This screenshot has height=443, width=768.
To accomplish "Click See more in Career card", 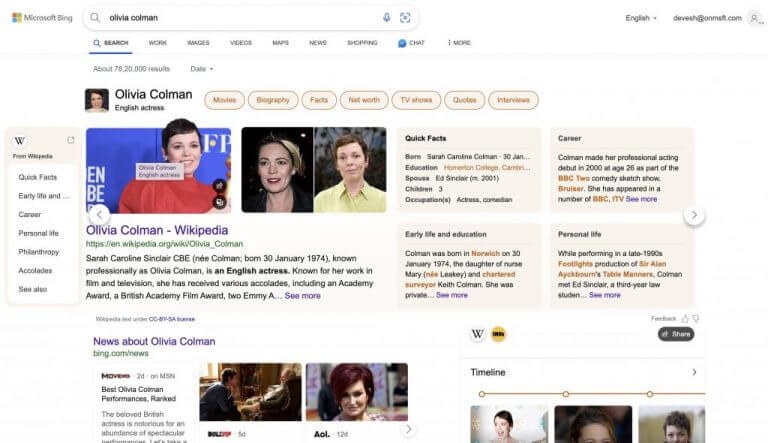I will [641, 199].
